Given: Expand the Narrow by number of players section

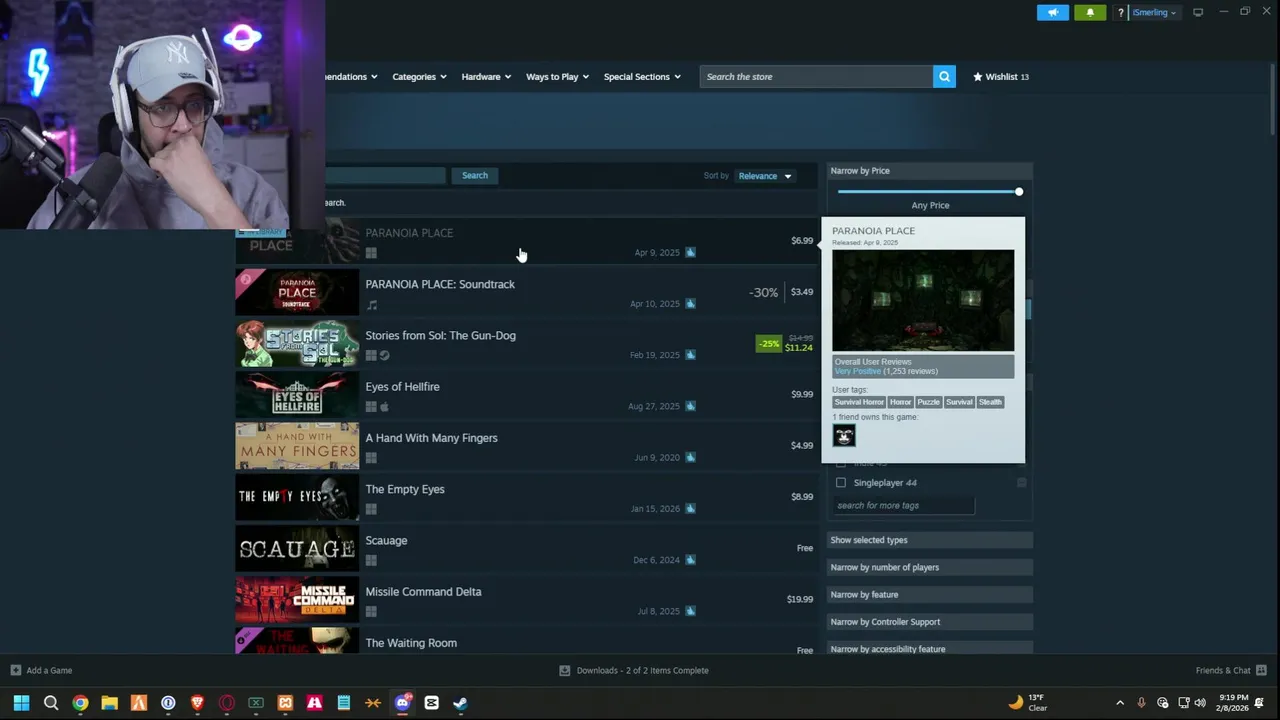Looking at the screenshot, I should [x=930, y=567].
